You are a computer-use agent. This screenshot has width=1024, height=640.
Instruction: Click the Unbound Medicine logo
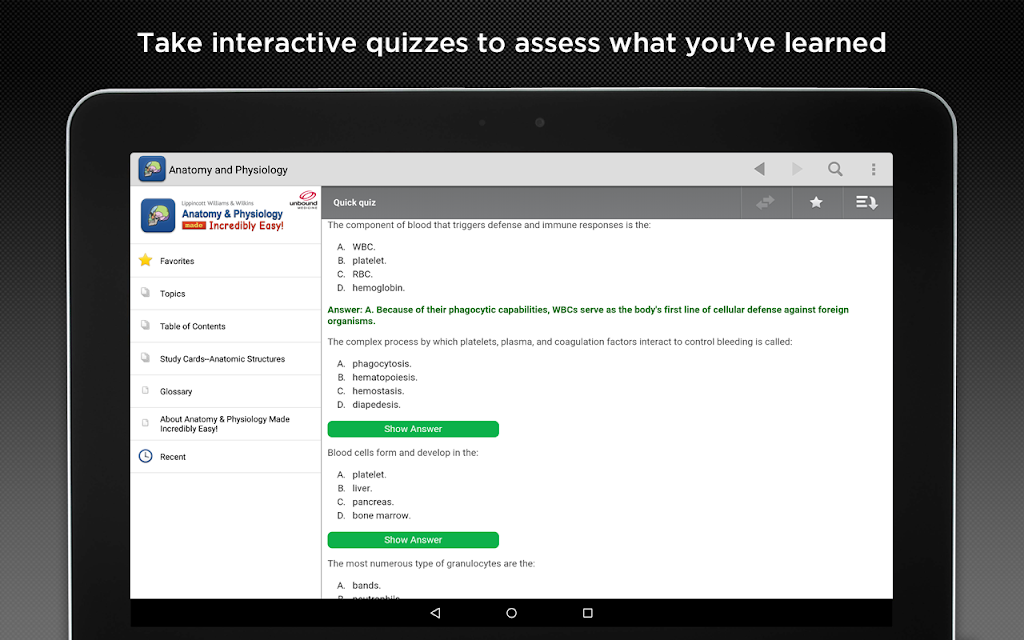pos(304,199)
